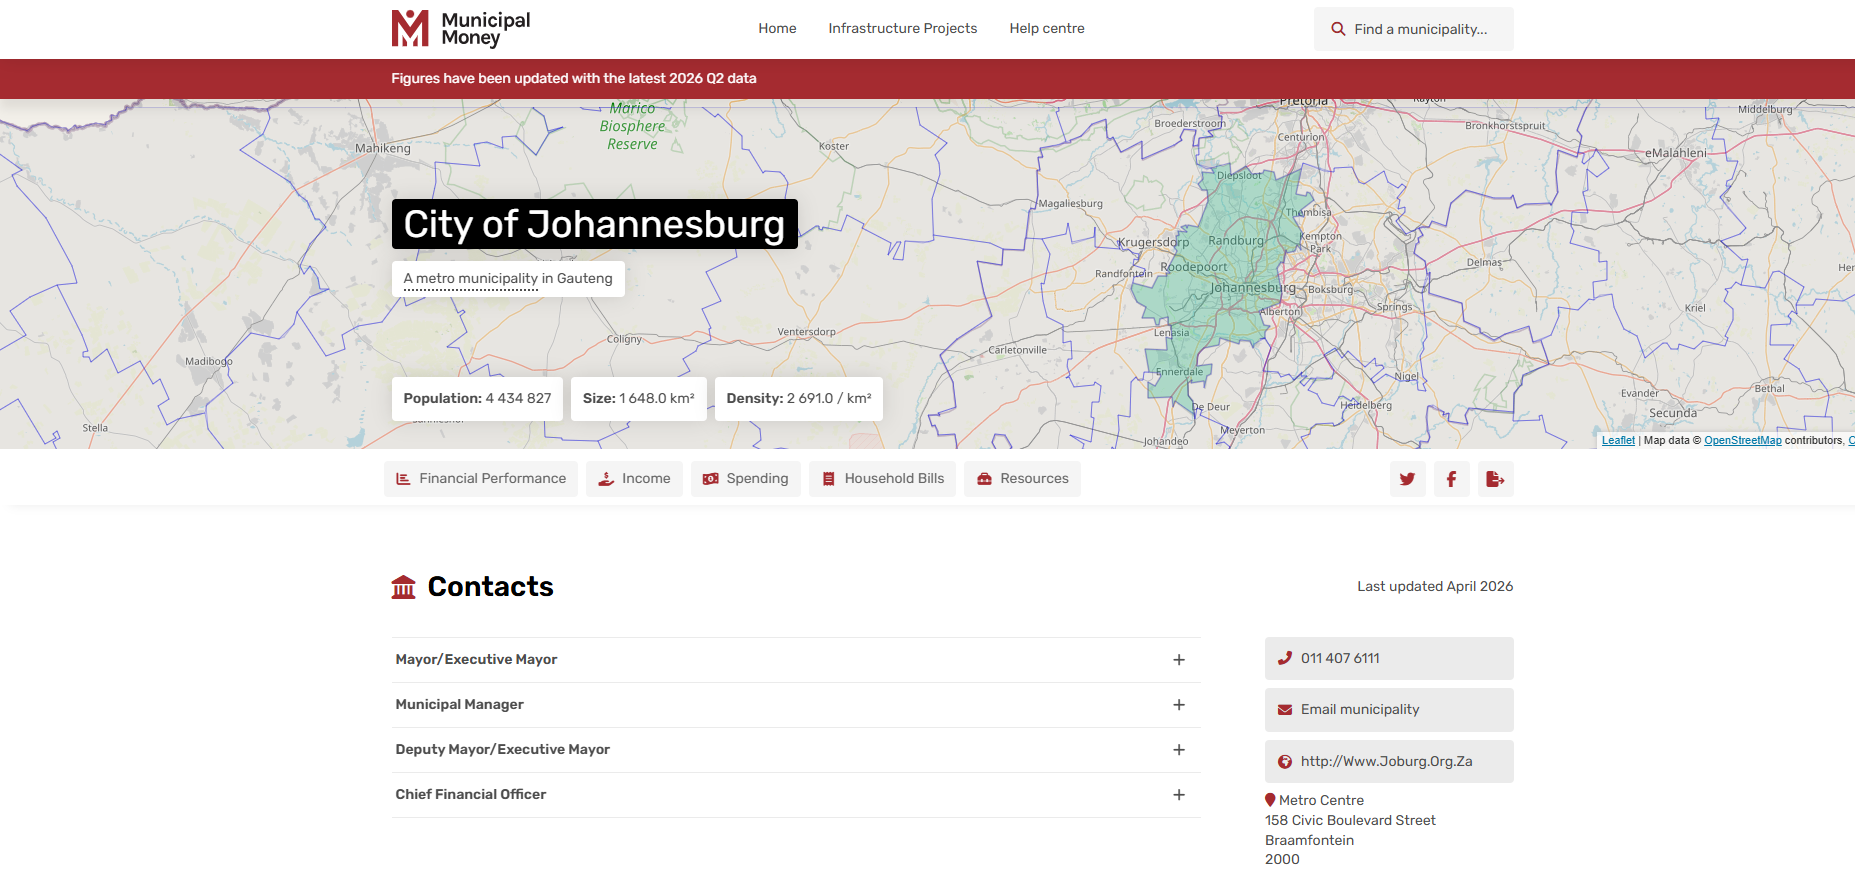
Task: Click the Size: 1 648.0 km² box
Action: pyautogui.click(x=639, y=399)
